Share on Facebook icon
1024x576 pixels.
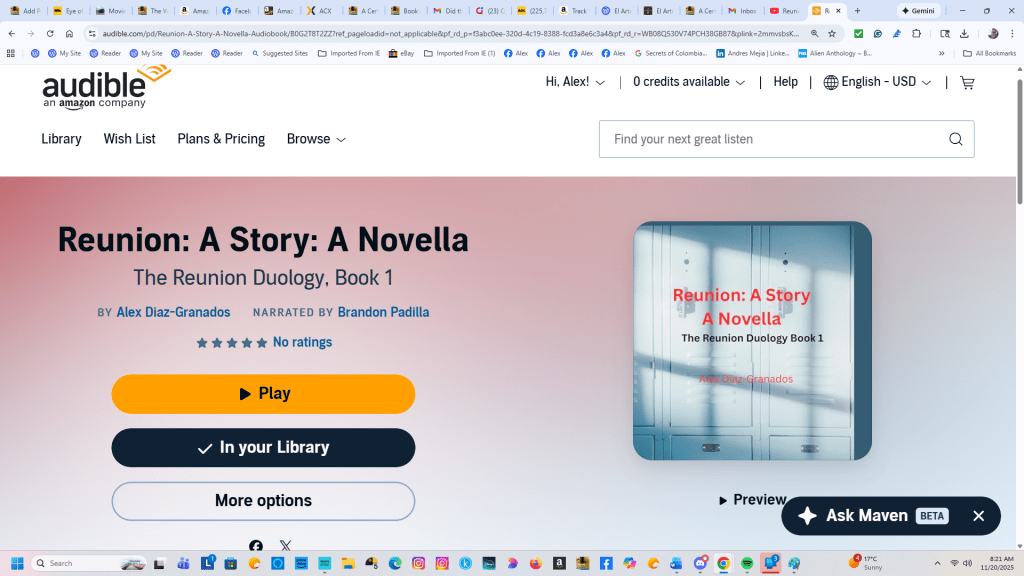click(256, 546)
